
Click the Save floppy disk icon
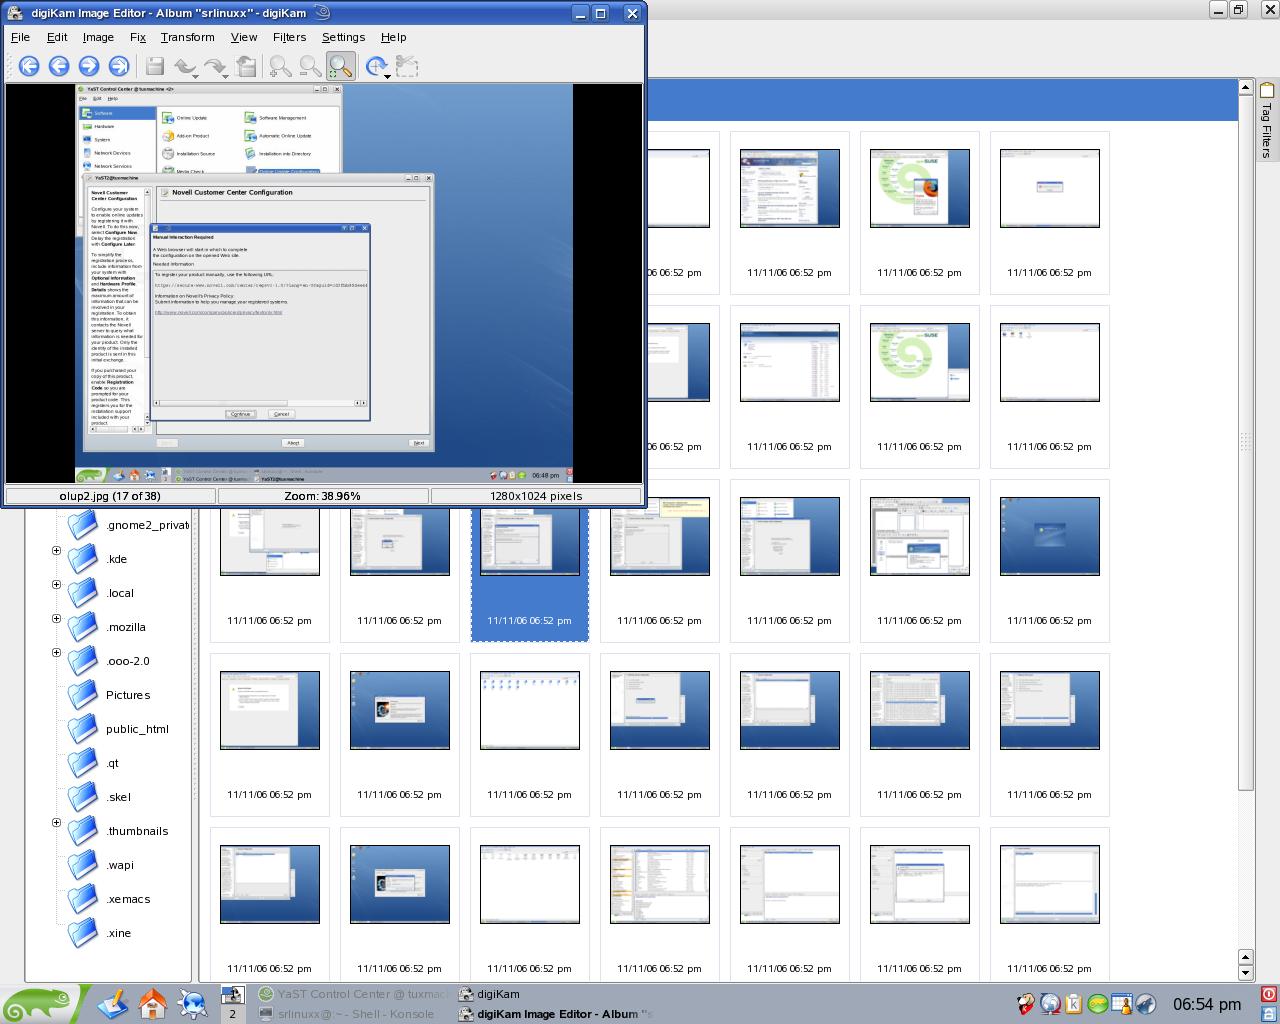click(x=155, y=66)
